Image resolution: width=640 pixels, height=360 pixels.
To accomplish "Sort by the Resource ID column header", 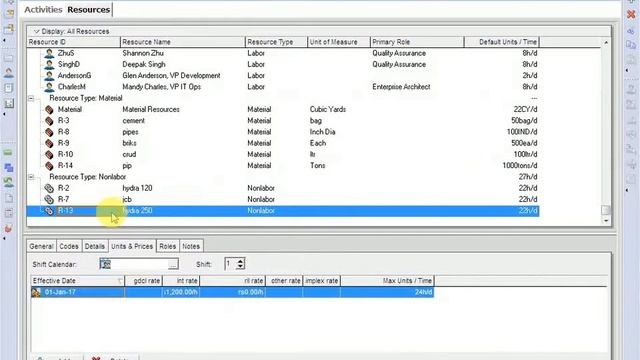I will (73, 42).
